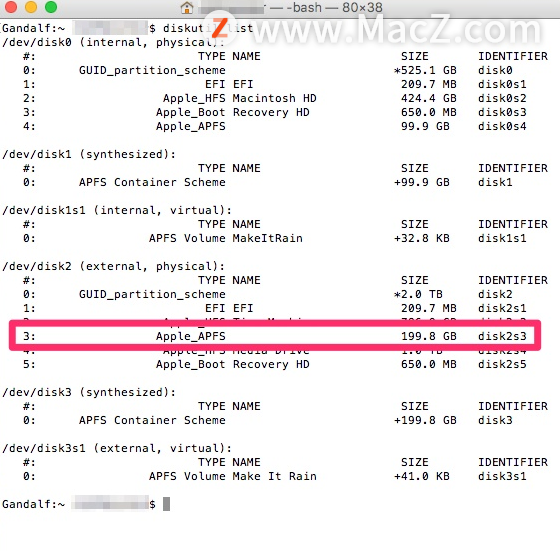The image size is (560, 551).
Task: Click the "disk2s1" identifier
Action: coord(502,308)
